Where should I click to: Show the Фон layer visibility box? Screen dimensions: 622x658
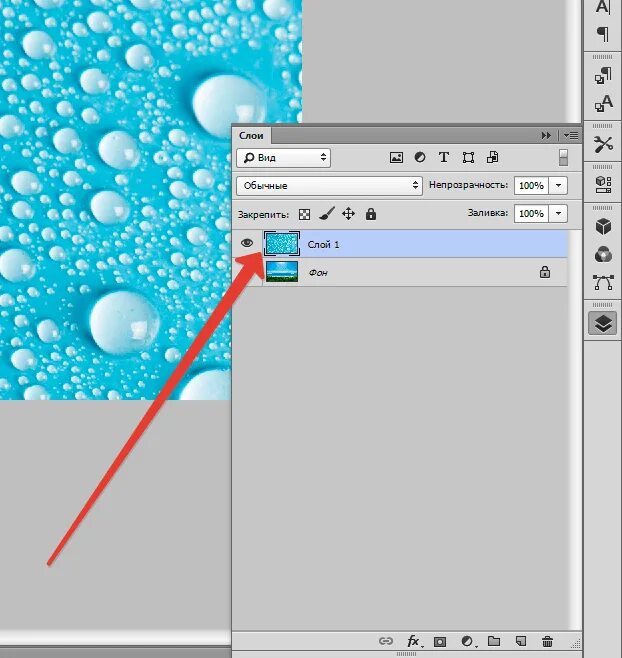[247, 272]
